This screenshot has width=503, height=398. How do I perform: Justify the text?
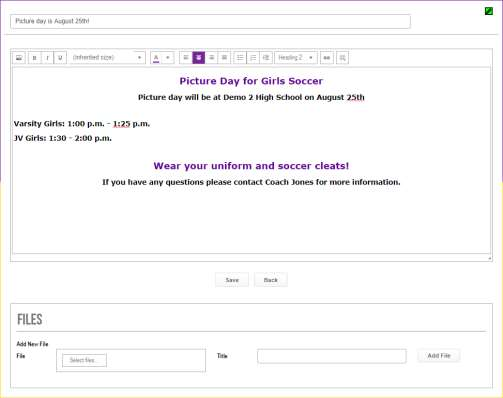224,58
